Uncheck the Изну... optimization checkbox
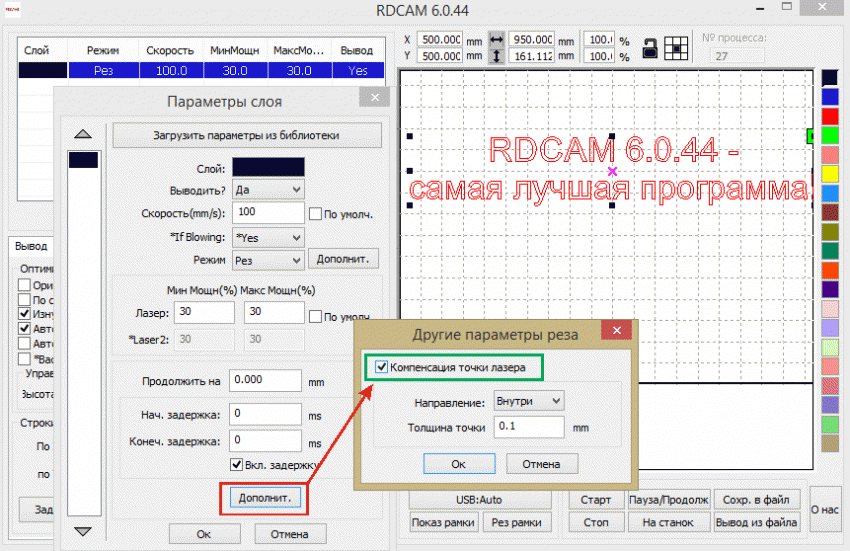The image size is (850, 551). click(24, 313)
